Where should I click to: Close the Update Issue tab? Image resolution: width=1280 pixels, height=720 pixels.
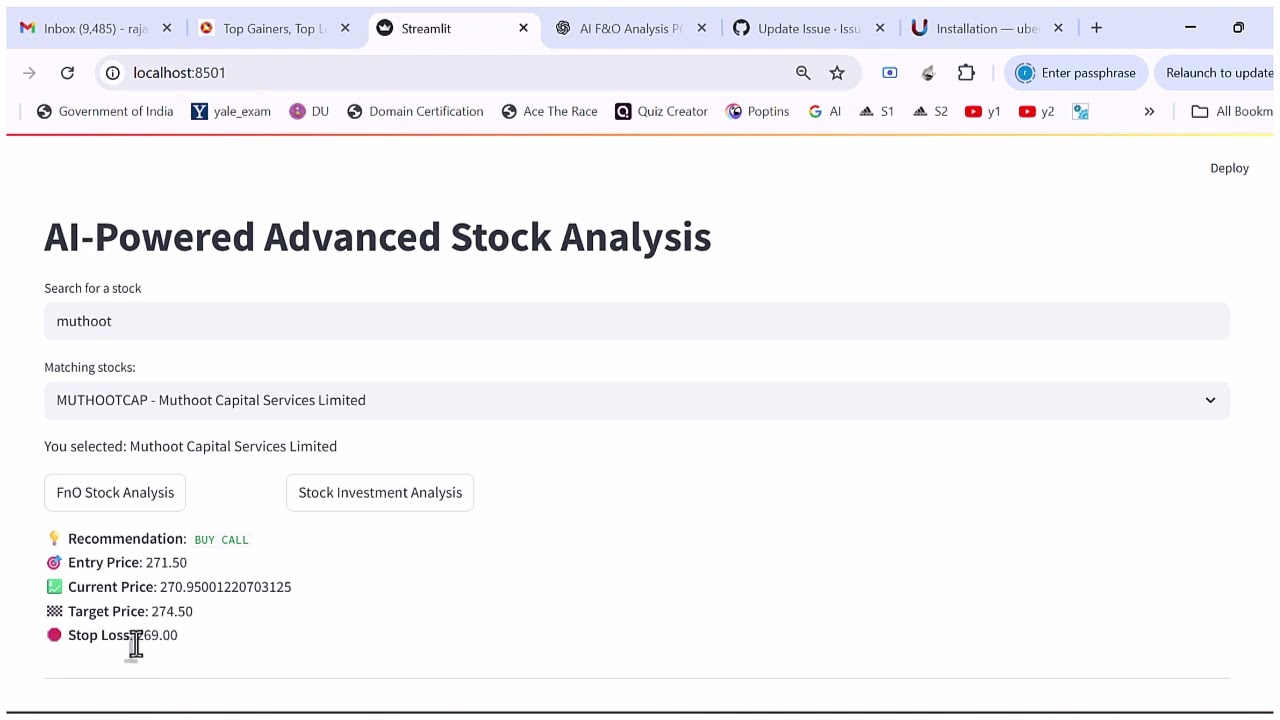[880, 28]
